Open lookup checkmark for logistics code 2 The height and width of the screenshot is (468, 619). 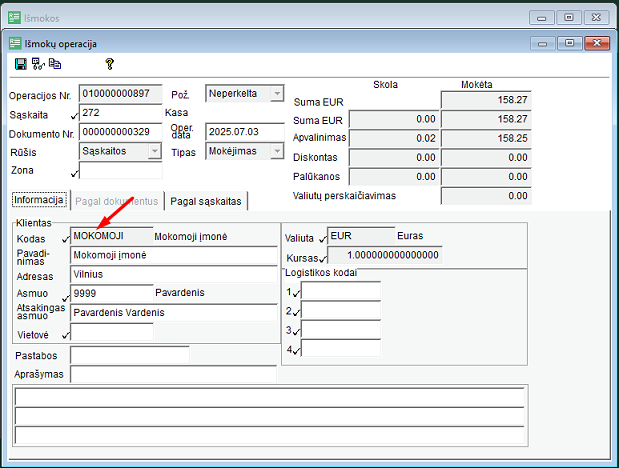tap(296, 312)
